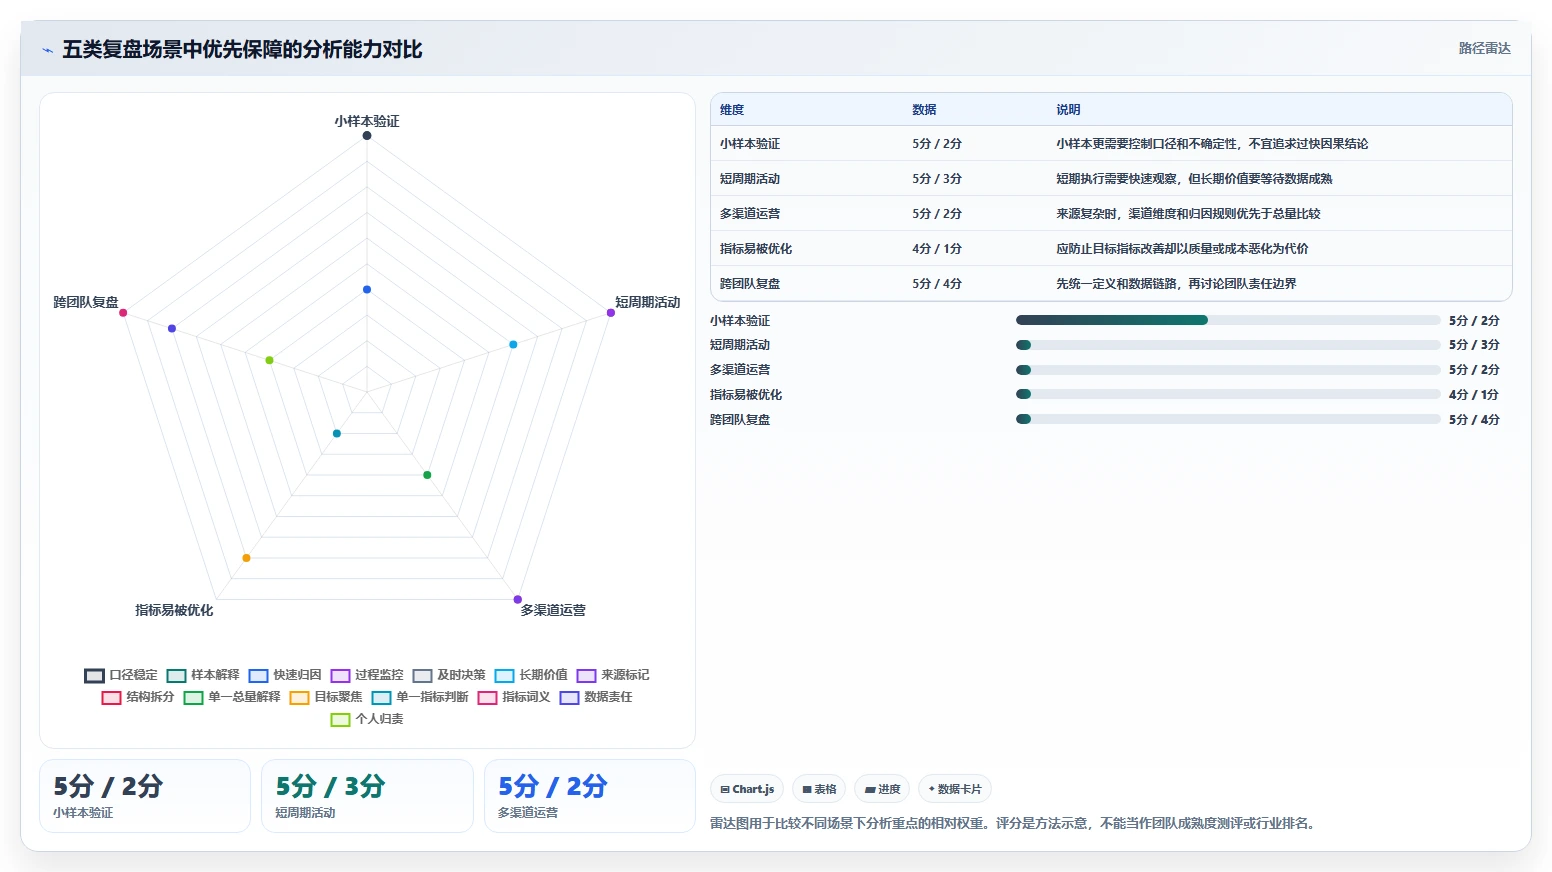
Task: Select the 短周期活动 table row name
Action: (750, 179)
